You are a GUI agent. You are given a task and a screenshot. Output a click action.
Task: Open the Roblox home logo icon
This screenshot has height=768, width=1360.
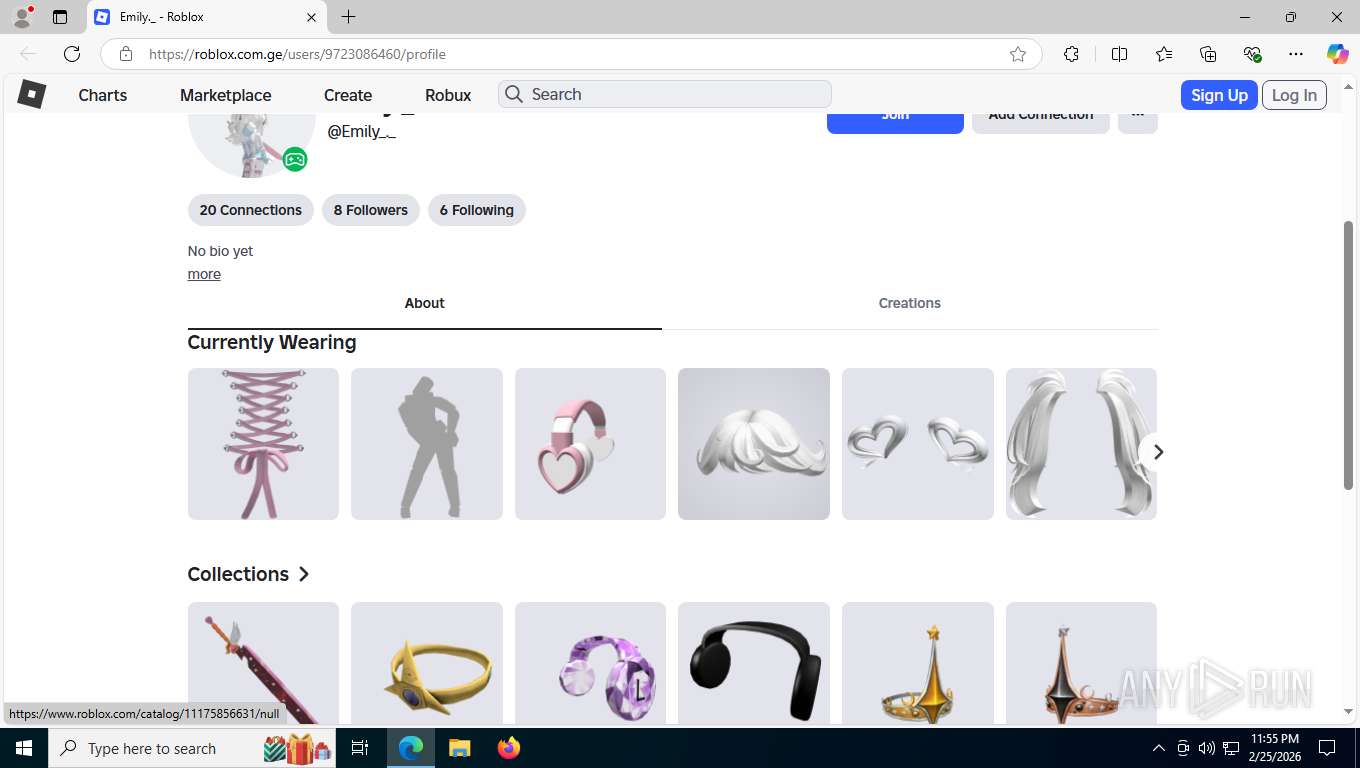point(32,94)
